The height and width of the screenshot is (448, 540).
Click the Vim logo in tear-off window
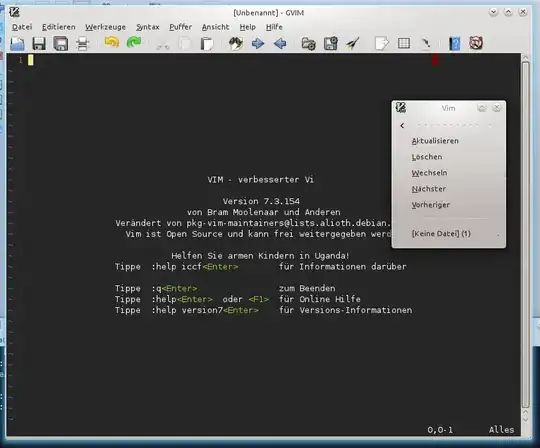pos(401,108)
